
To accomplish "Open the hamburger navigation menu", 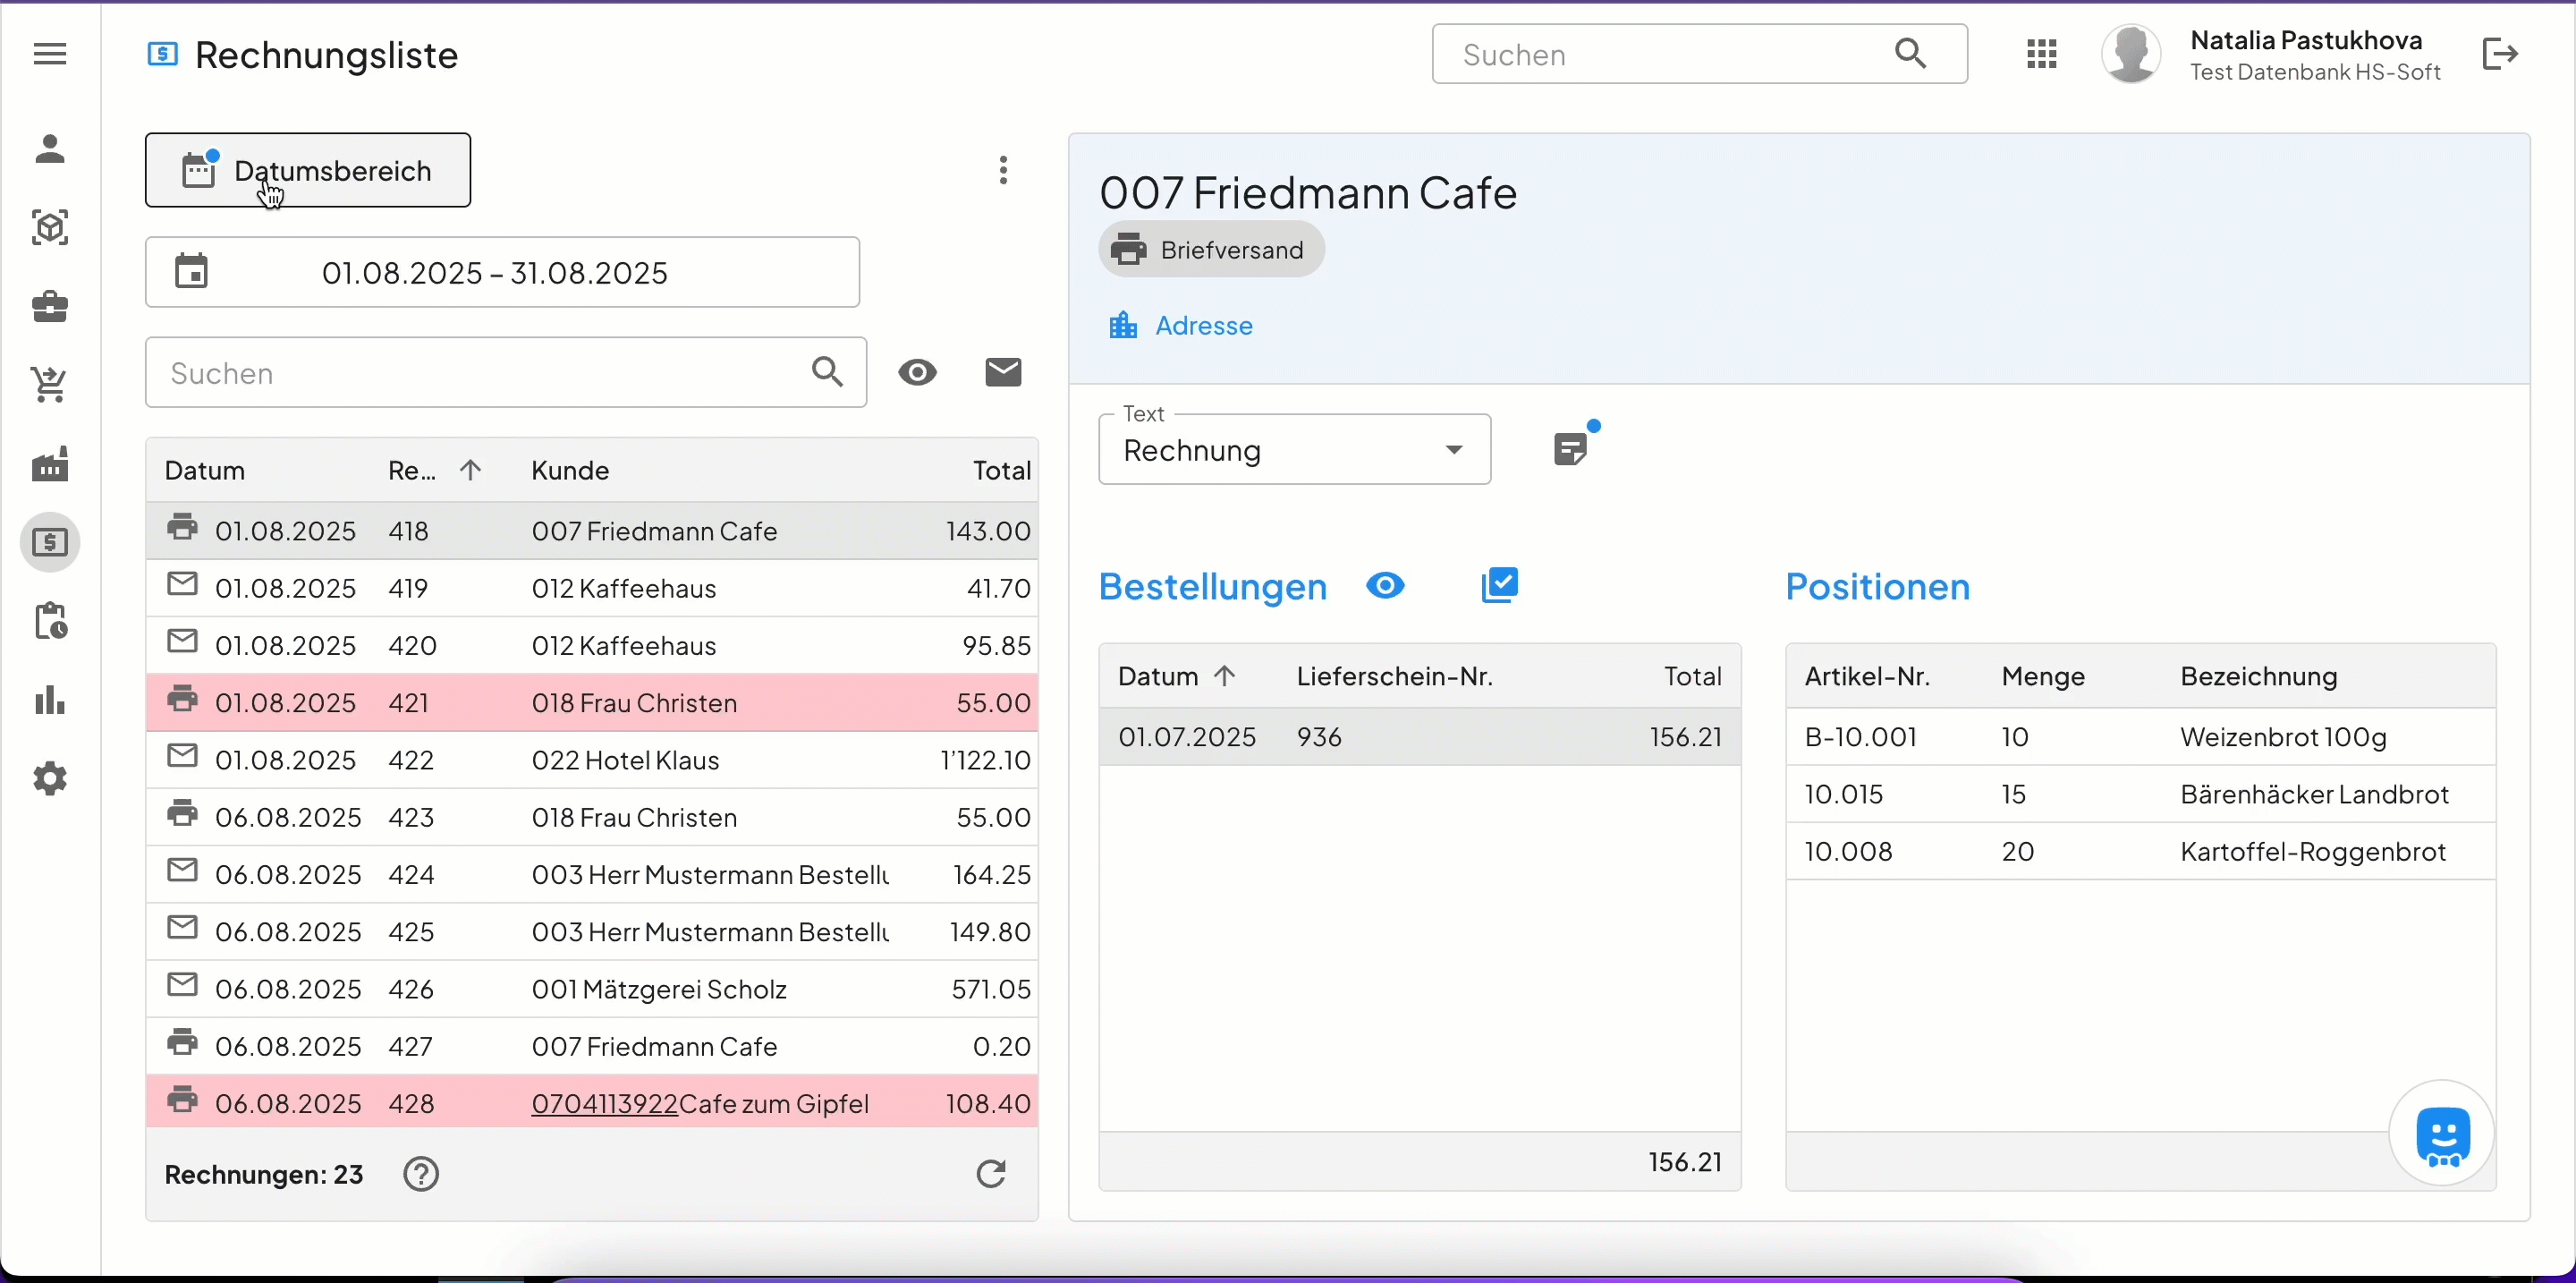I will (50, 54).
